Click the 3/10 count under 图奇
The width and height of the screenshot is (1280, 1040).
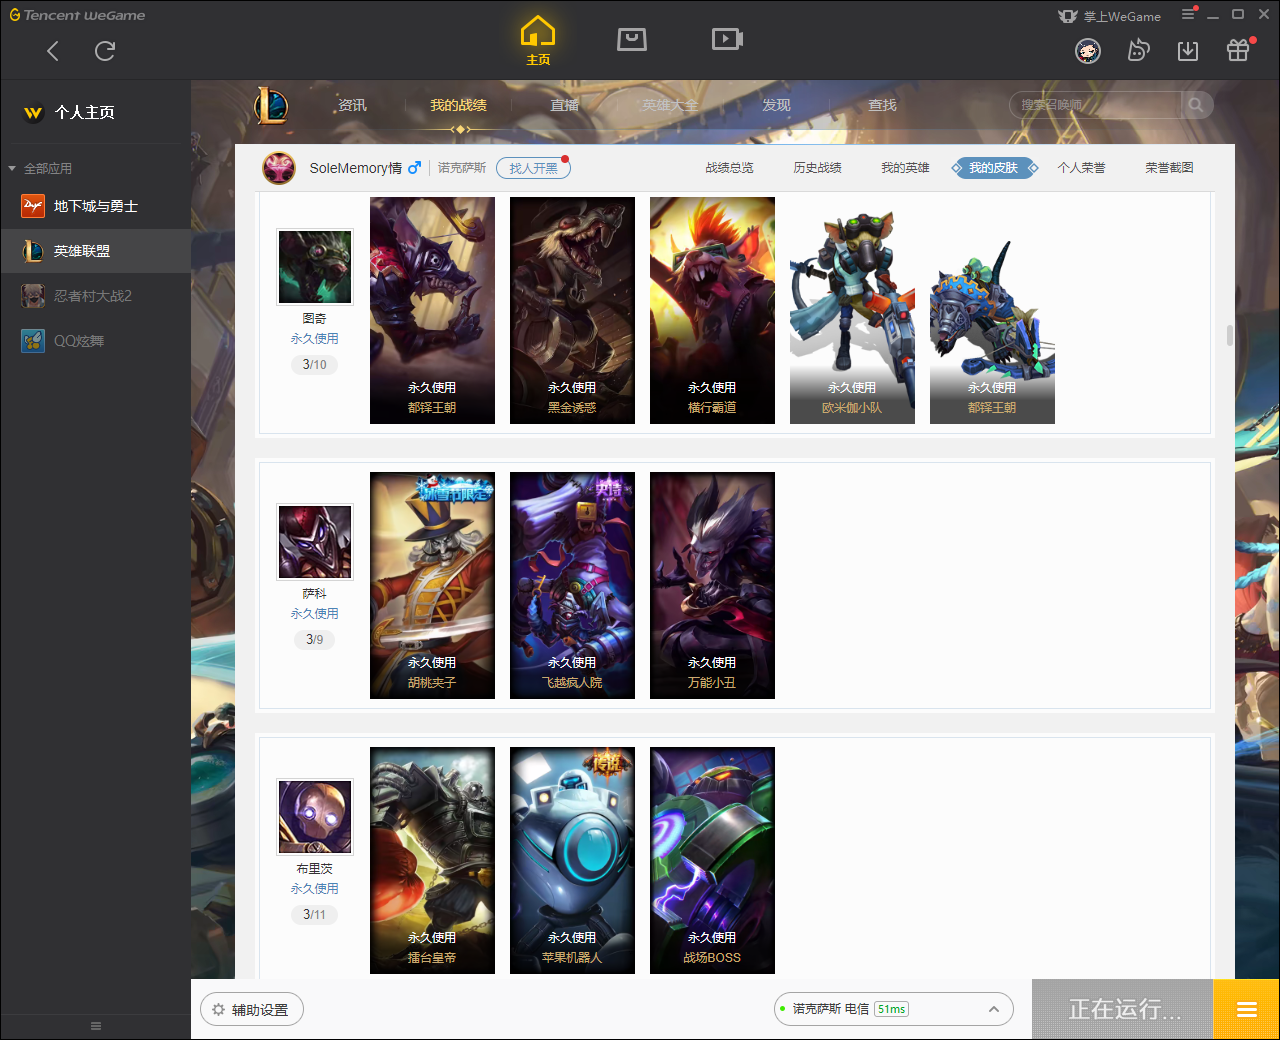point(315,365)
